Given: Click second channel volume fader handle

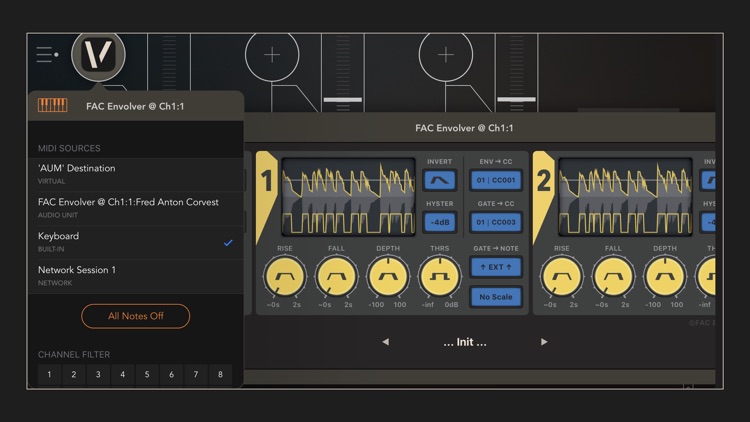Looking at the screenshot, I should [x=342, y=100].
